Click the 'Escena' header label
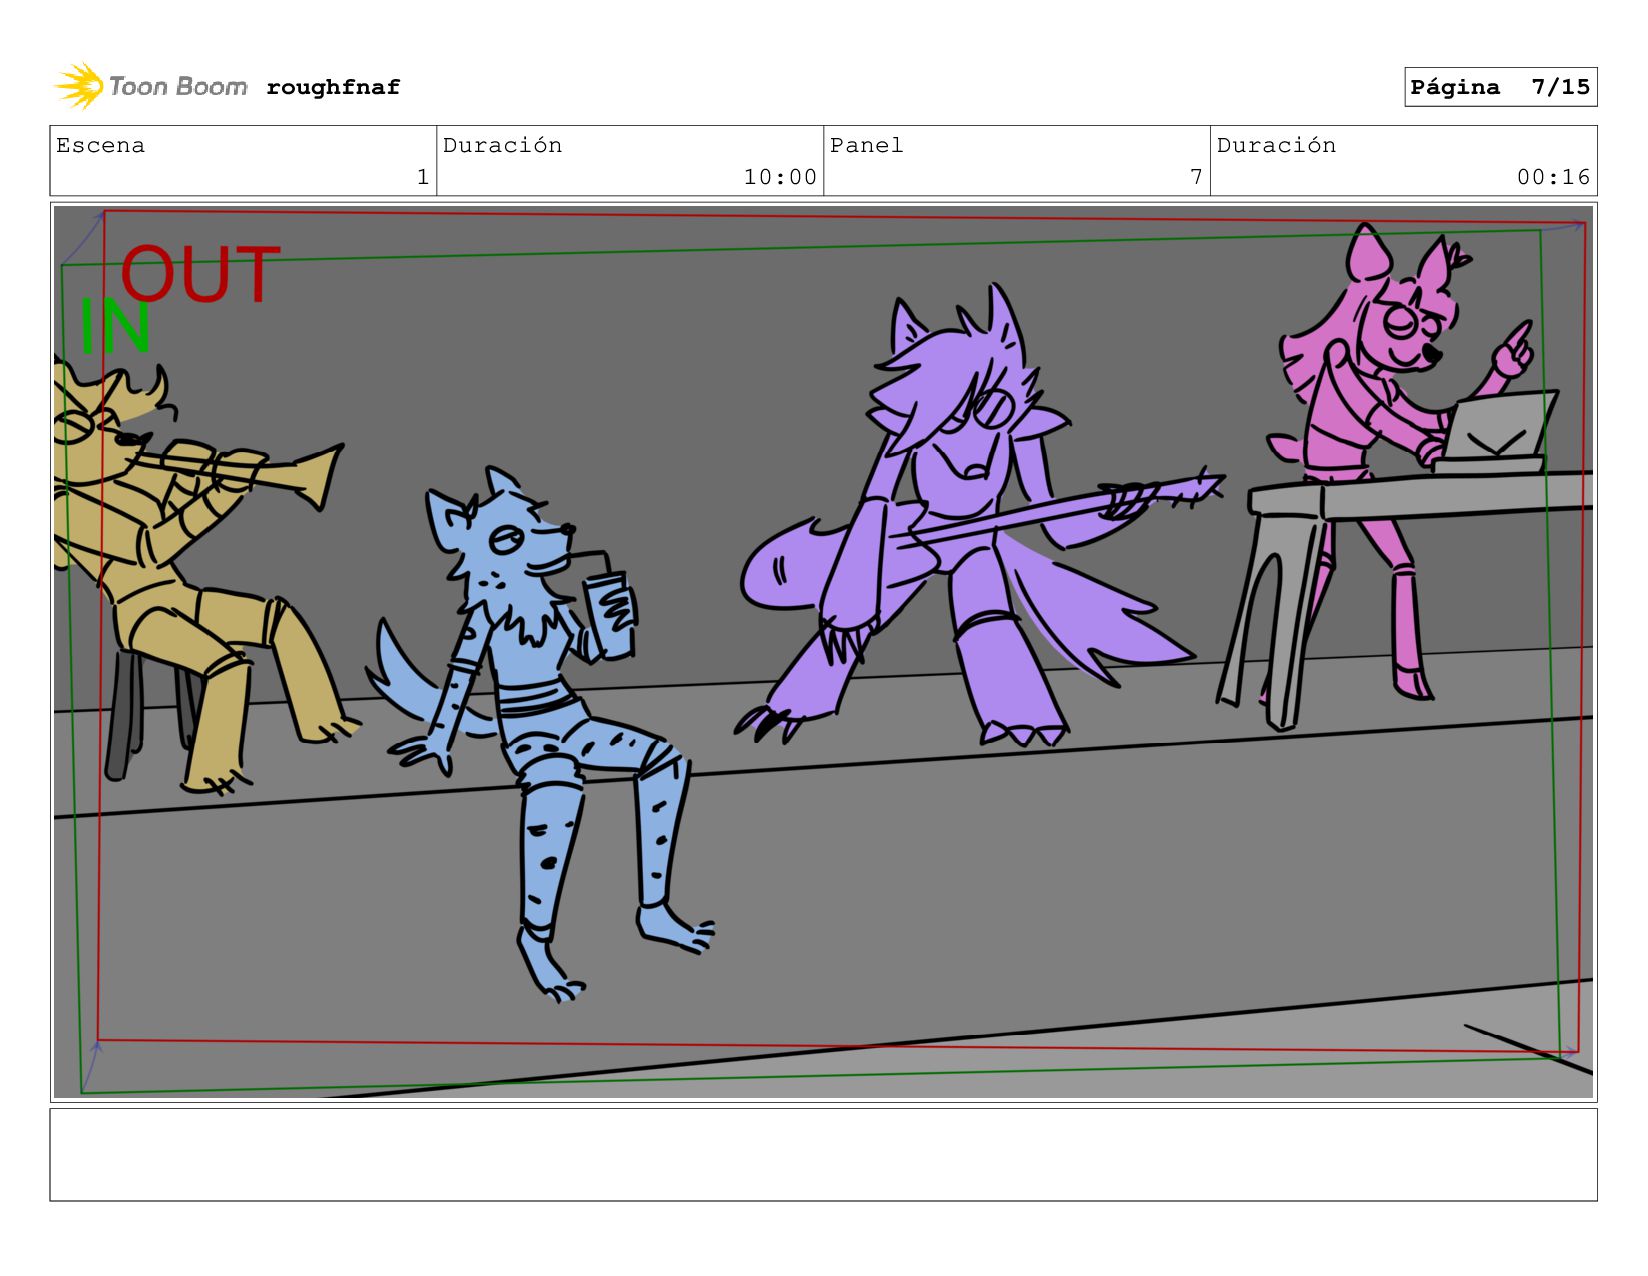 tap(100, 145)
